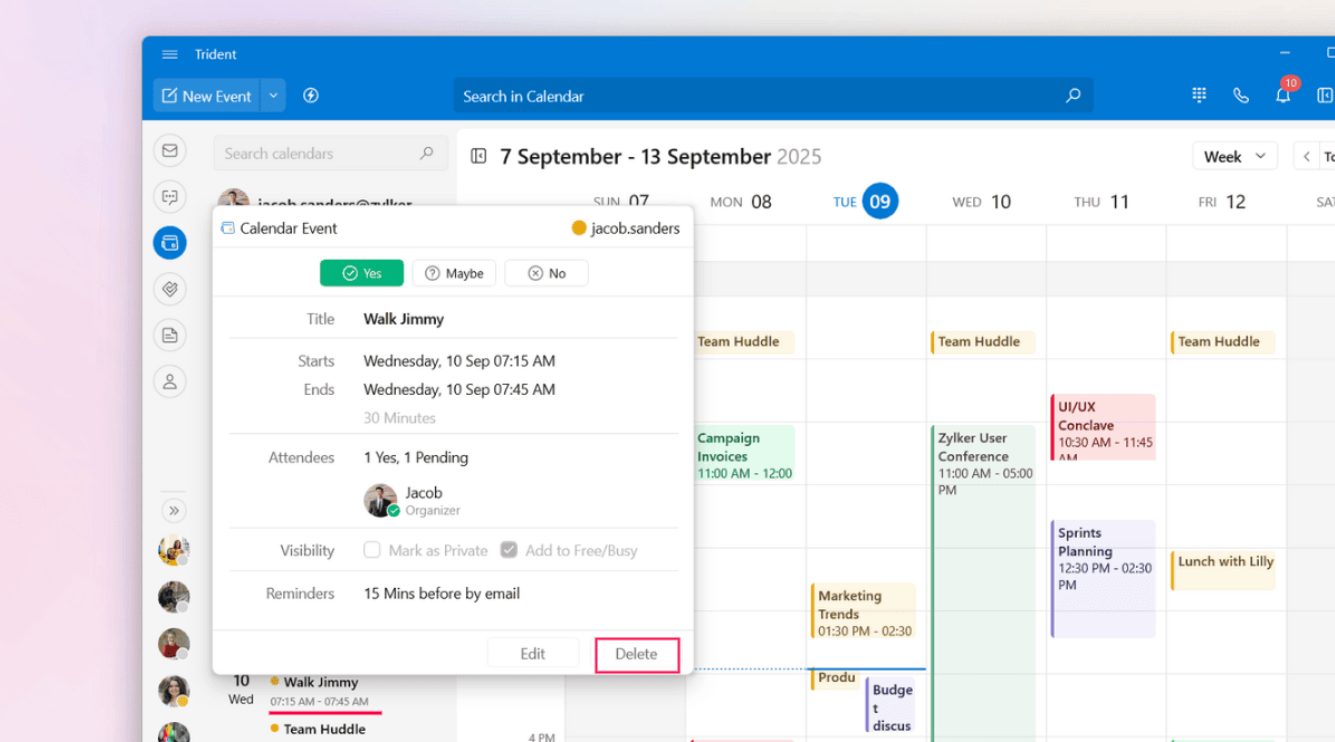Open Wednesday's Team Huddle event
The width and height of the screenshot is (1335, 742).
click(x=983, y=342)
